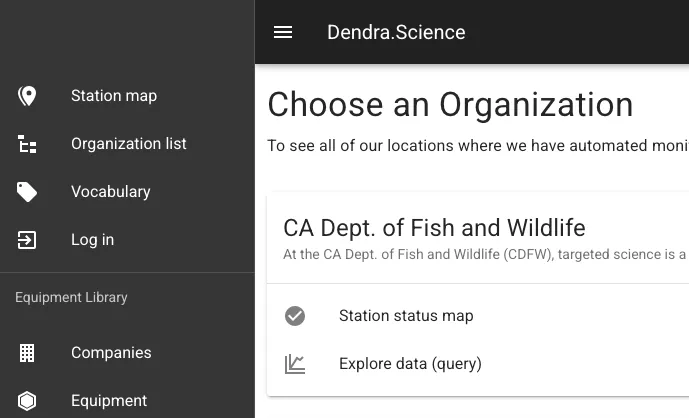Image resolution: width=689 pixels, height=418 pixels.
Task: Click the Log in arrow icon
Action: [x=27, y=240]
